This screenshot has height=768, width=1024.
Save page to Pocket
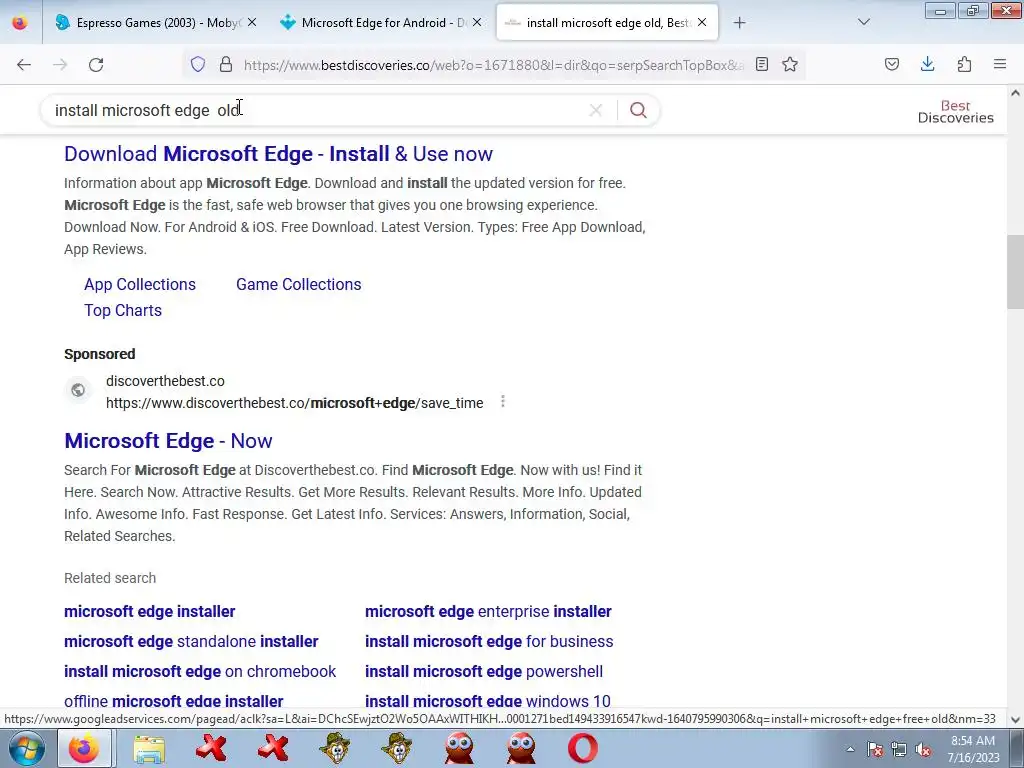(x=892, y=64)
